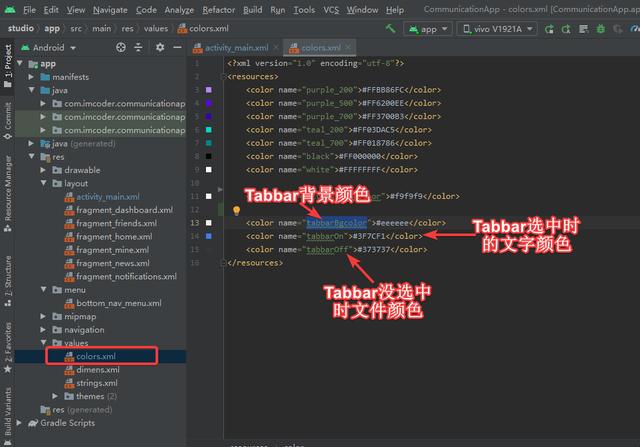Open fragment_home.xml file
The image size is (640, 447).
109,236
